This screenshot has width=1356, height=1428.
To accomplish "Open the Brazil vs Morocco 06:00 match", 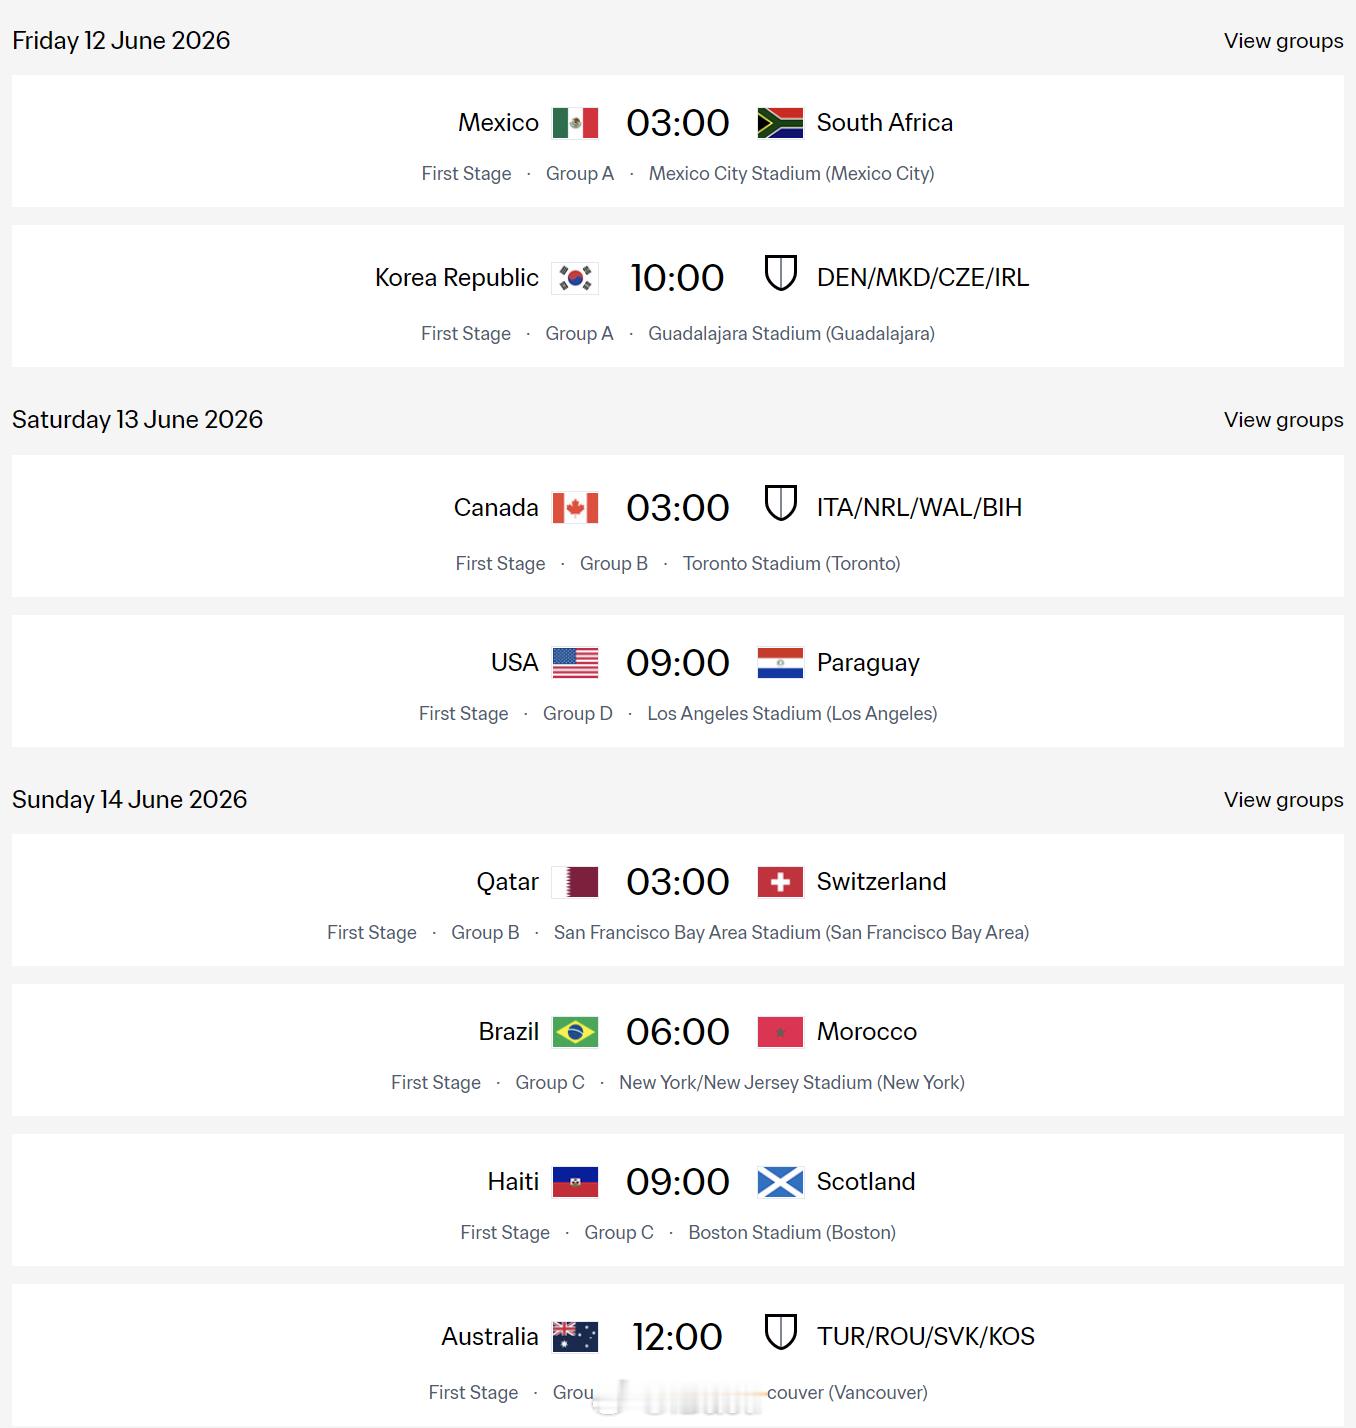I will pyautogui.click(x=678, y=1032).
